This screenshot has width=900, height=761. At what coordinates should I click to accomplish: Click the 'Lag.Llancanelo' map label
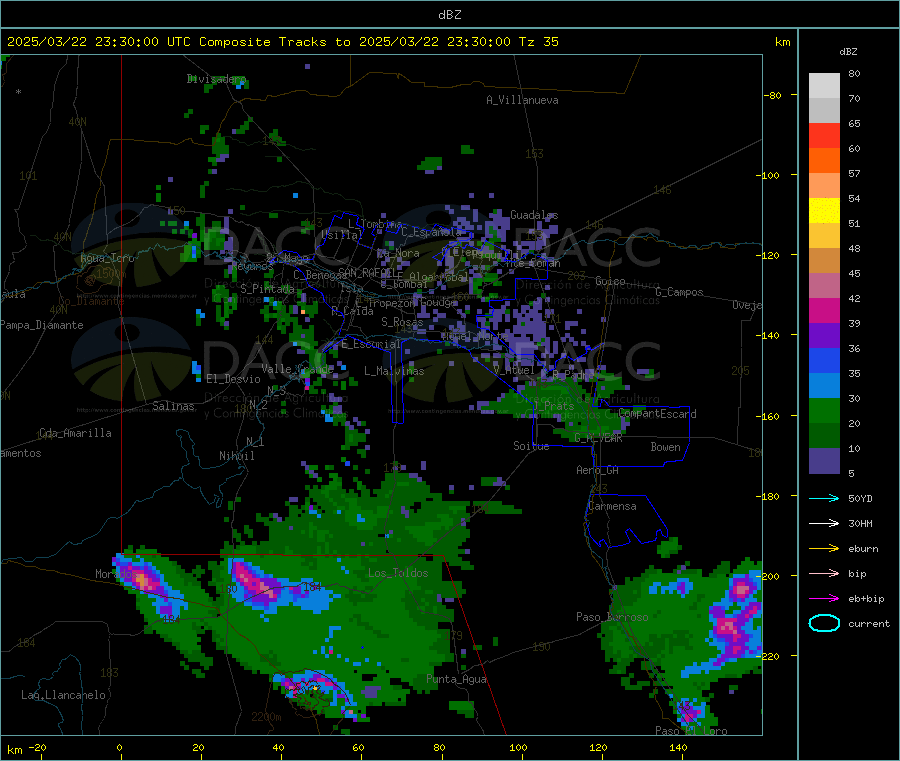pos(63,695)
